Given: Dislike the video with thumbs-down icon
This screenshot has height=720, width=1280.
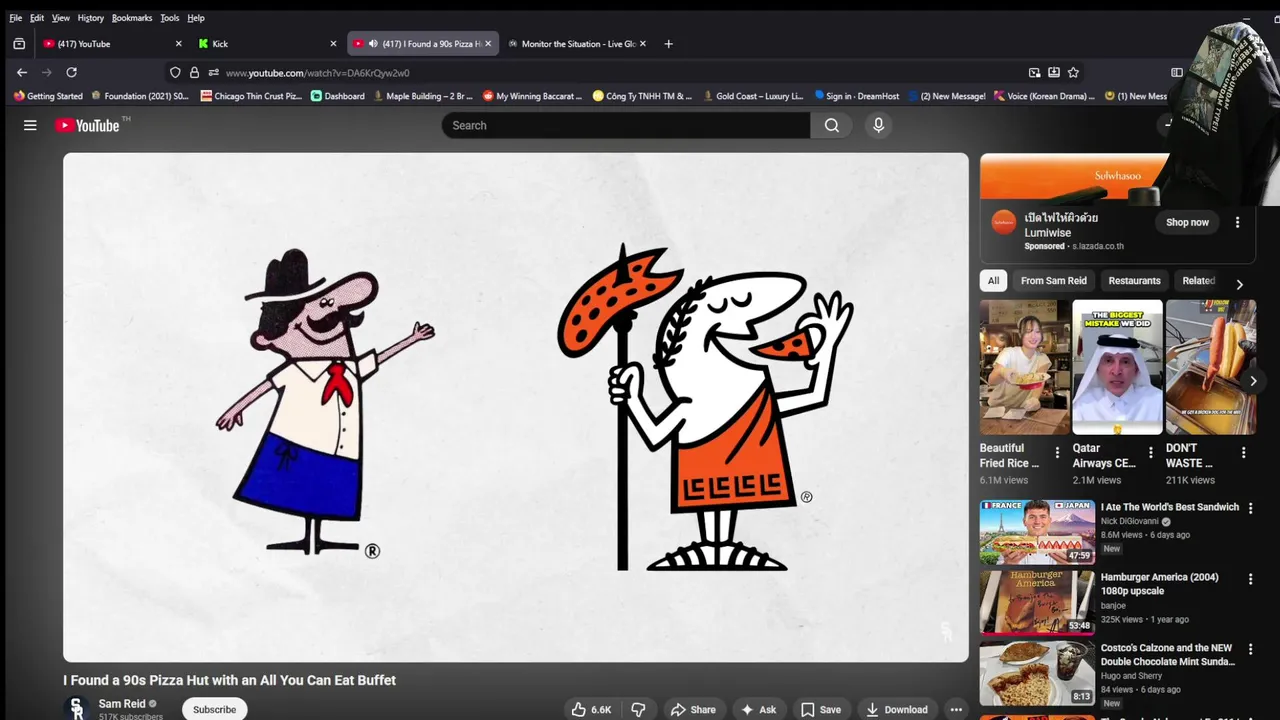Looking at the screenshot, I should click(638, 709).
